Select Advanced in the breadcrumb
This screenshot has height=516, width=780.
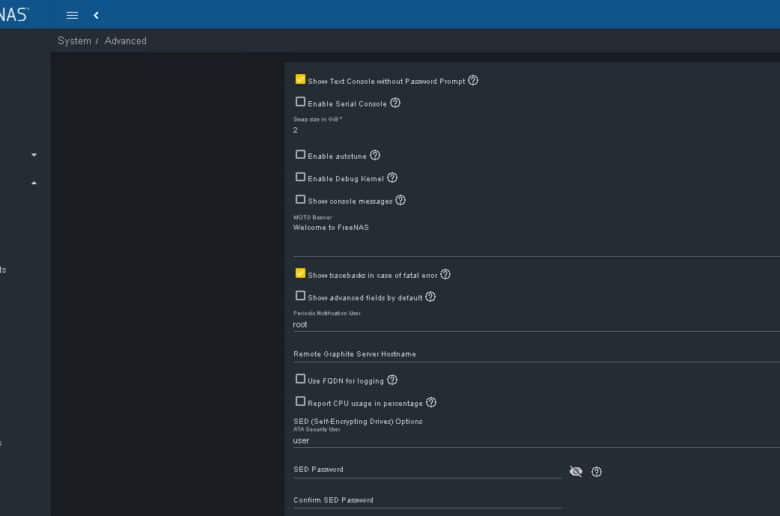(x=125, y=41)
